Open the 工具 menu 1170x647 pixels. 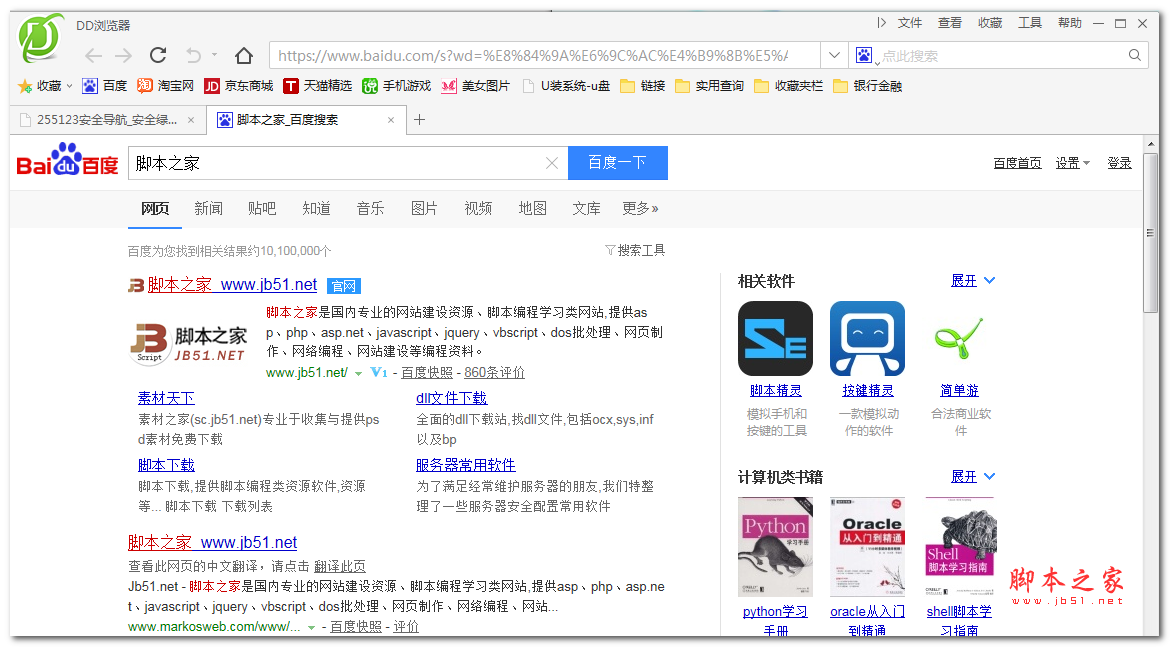[x=1030, y=23]
